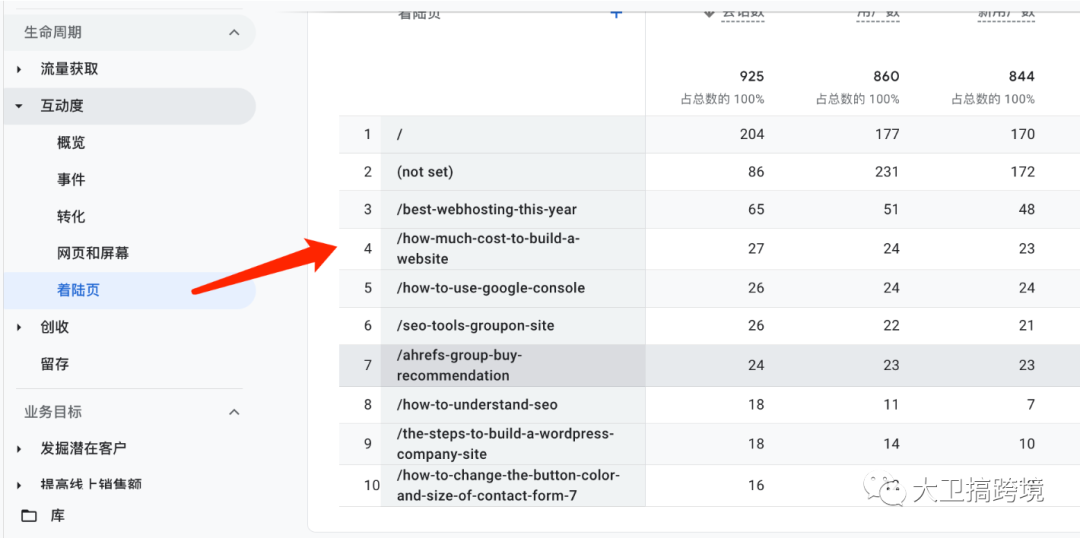Select the /seo-tools-groupon-site row
Screen dimensions: 1080x538
(x=475, y=326)
